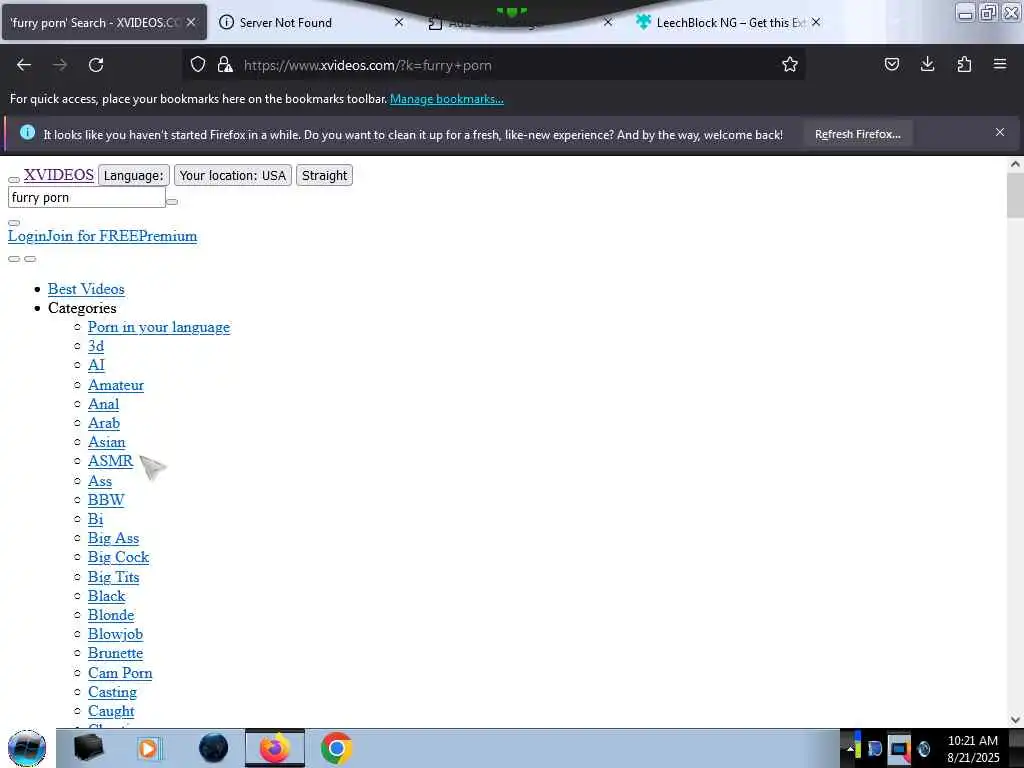
Task: Open the BBW category link
Action: [106, 500]
